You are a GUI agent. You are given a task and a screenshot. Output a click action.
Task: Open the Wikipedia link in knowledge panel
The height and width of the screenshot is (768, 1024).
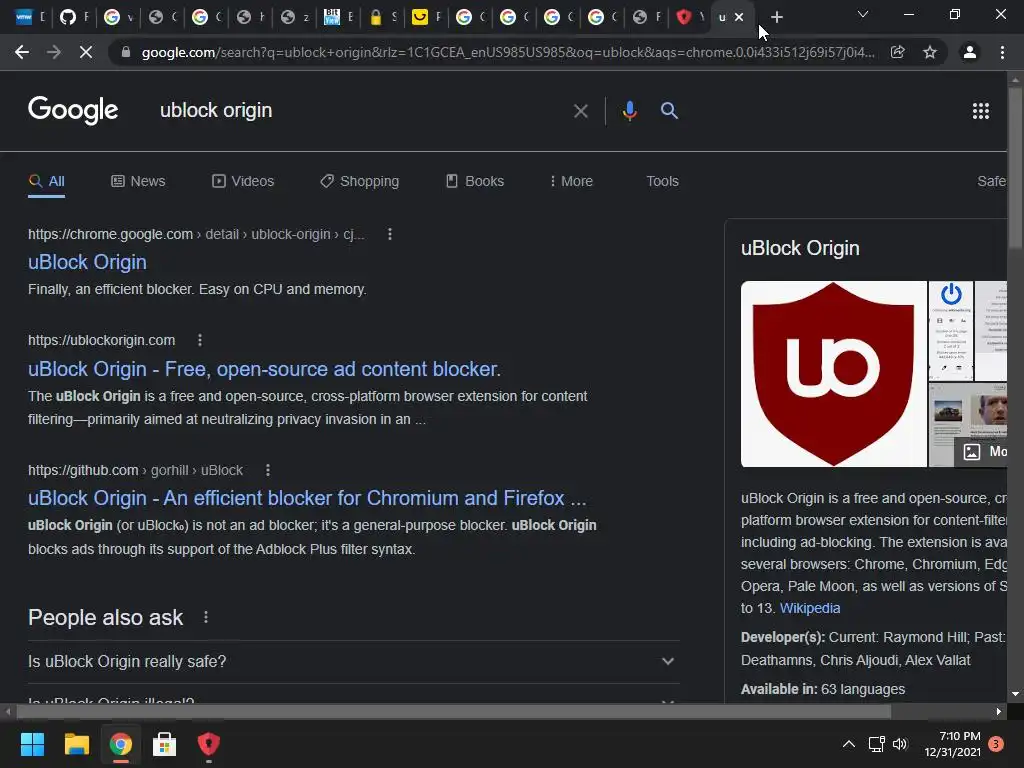point(810,608)
